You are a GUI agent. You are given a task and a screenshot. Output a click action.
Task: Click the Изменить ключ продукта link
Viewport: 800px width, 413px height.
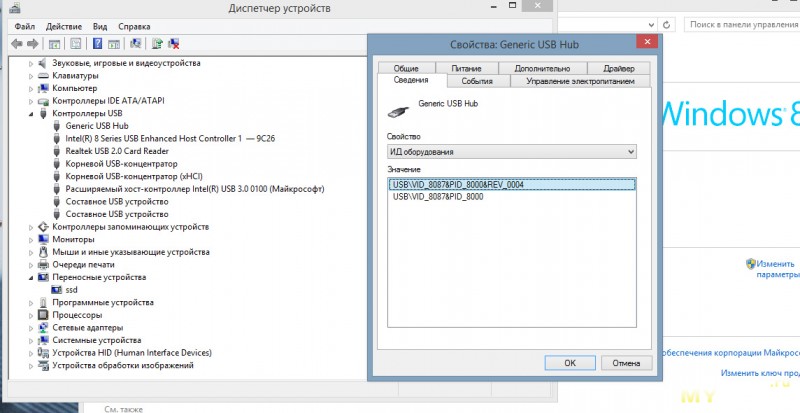pyautogui.click(x=760, y=373)
